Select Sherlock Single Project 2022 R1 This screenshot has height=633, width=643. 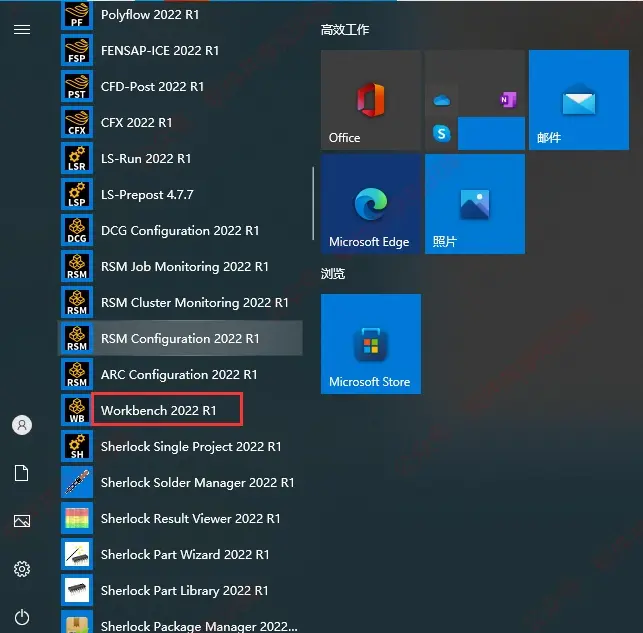[191, 446]
